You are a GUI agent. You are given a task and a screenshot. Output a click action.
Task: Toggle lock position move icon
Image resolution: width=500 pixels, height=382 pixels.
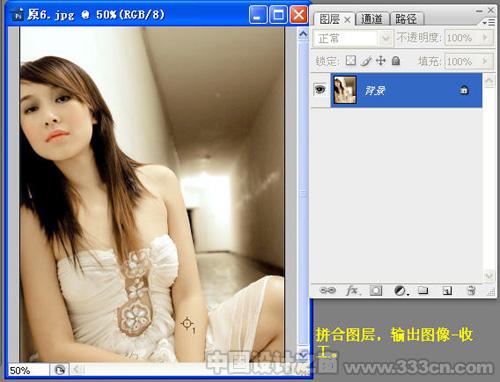[x=380, y=61]
